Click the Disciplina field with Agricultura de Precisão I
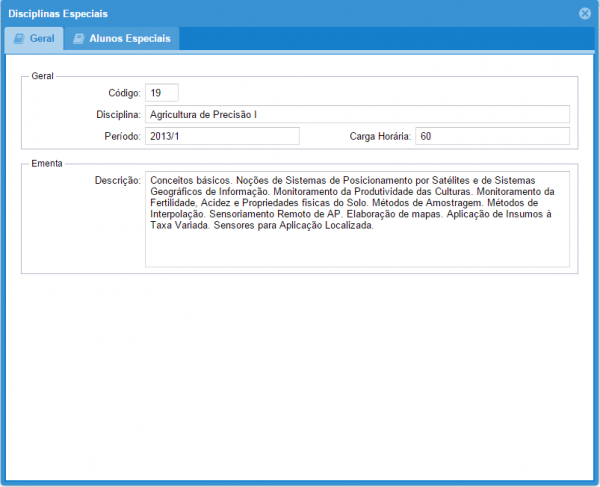The image size is (600, 487). point(357,114)
